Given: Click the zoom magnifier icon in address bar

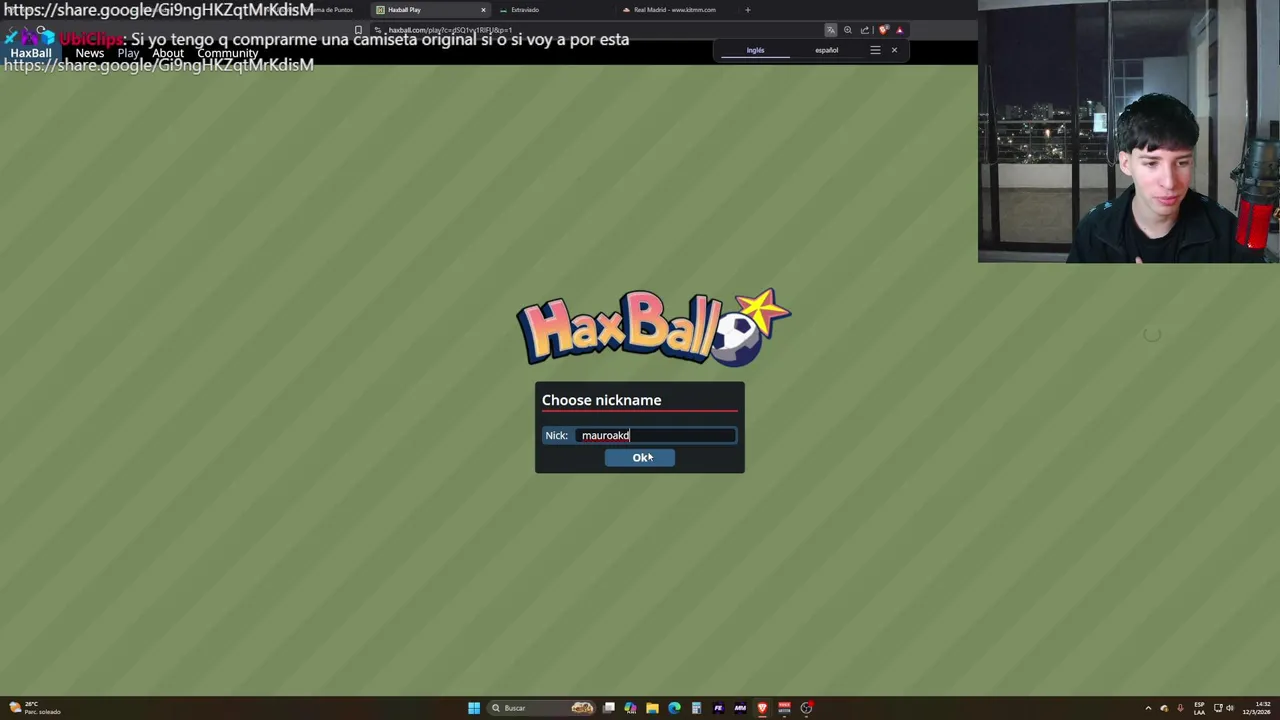Looking at the screenshot, I should [848, 30].
